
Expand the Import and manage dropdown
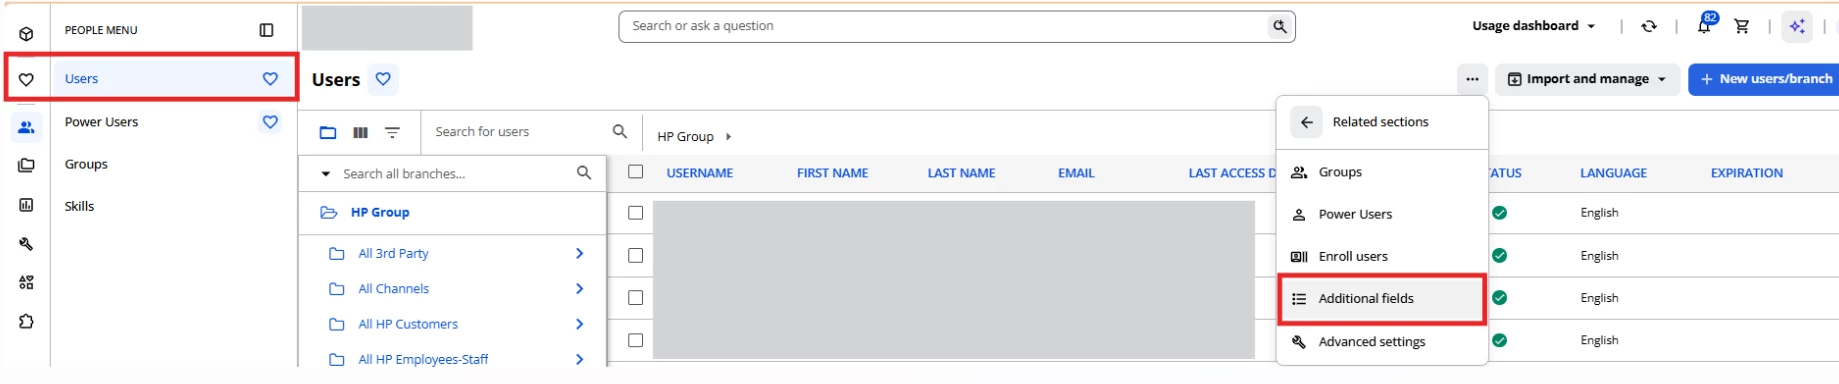click(1587, 79)
